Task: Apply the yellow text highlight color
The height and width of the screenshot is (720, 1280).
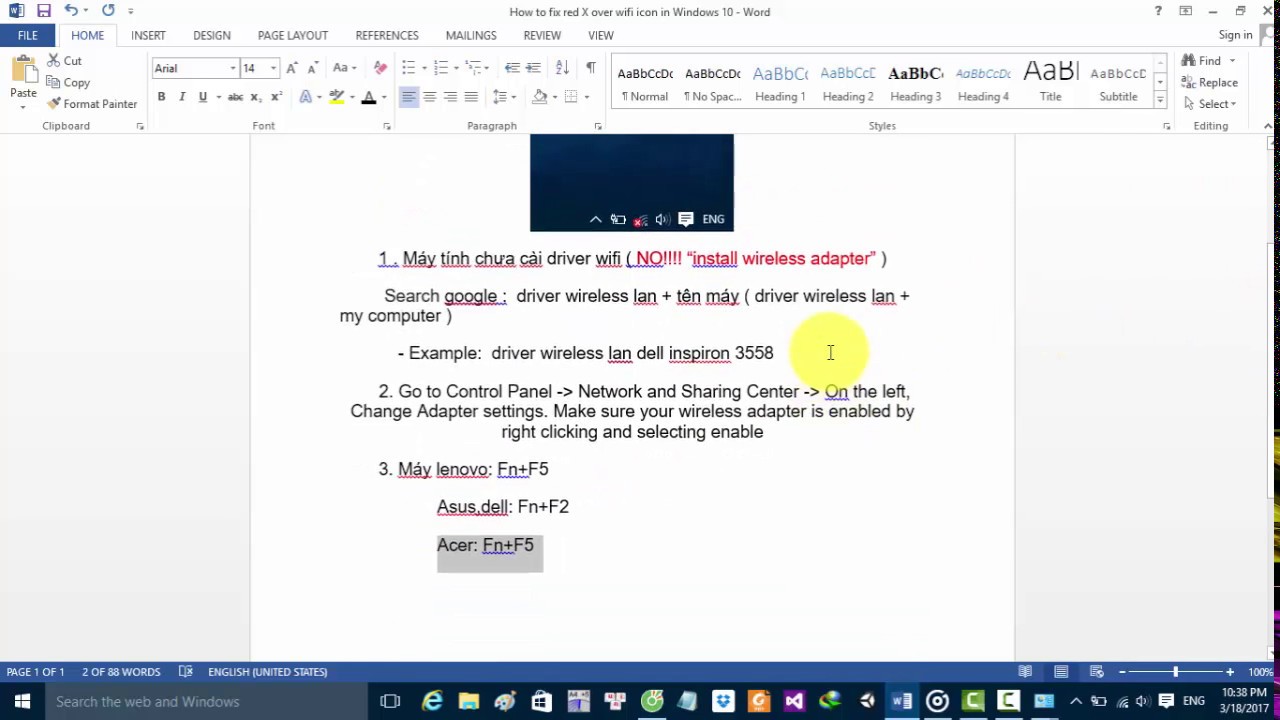Action: tap(337, 96)
